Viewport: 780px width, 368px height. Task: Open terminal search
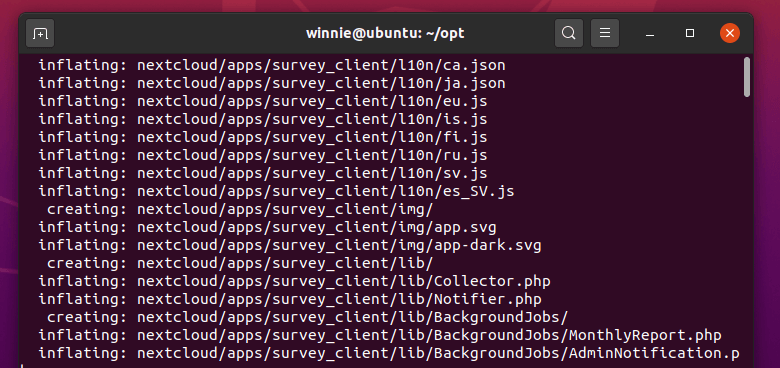(x=569, y=33)
